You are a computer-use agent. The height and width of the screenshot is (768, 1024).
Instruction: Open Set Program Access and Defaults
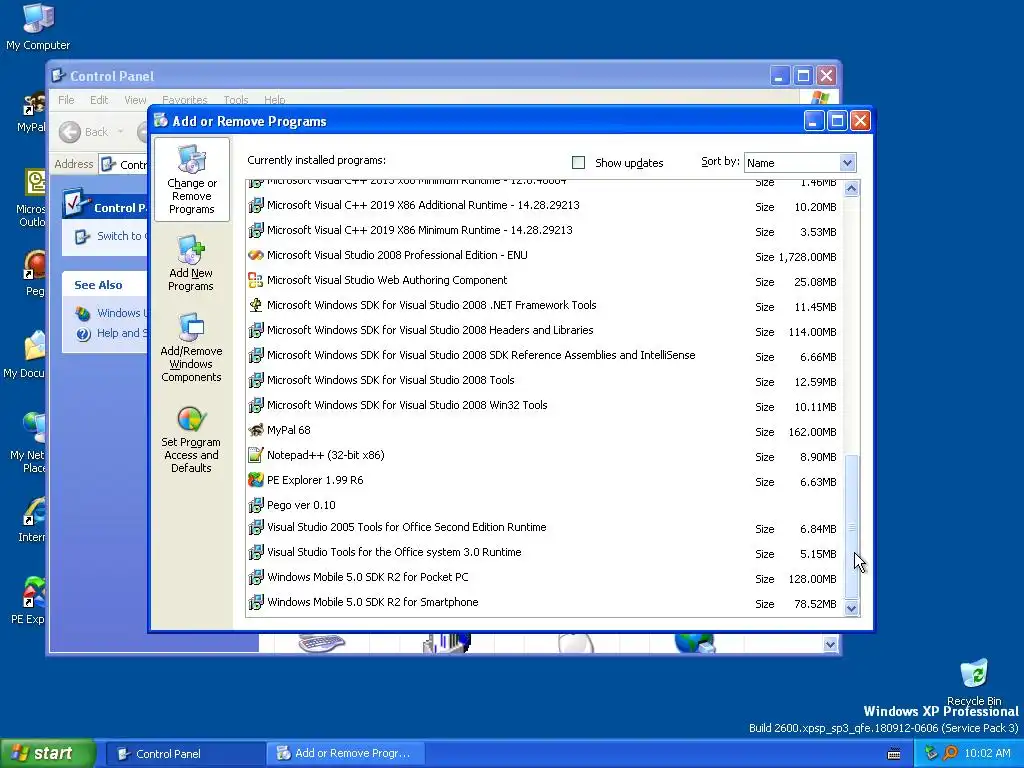tap(191, 440)
